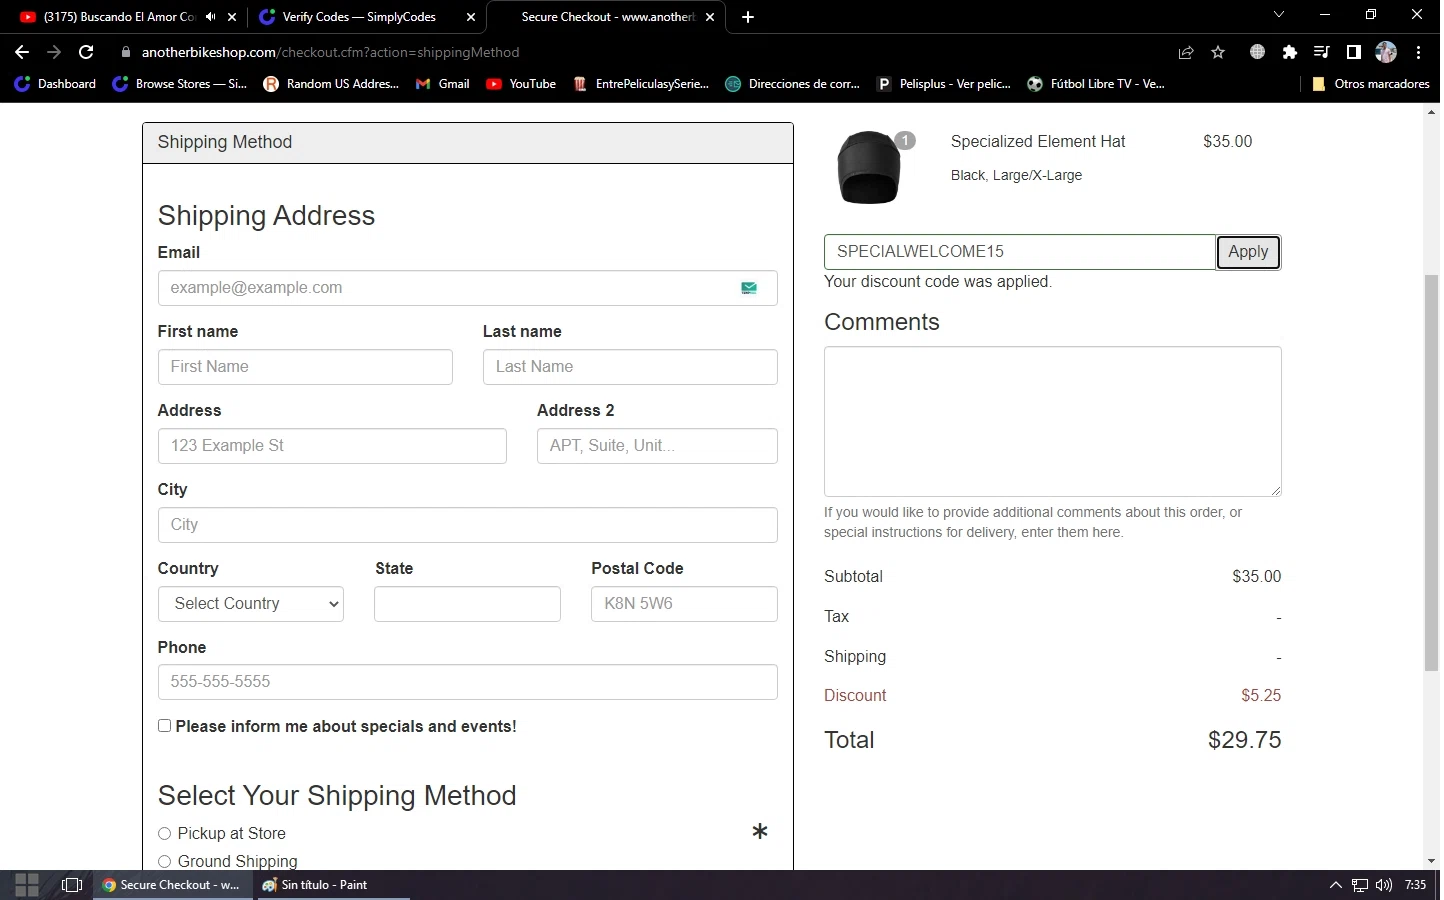Open the Chrome profile avatar
The image size is (1444, 900).
pos(1386,52)
